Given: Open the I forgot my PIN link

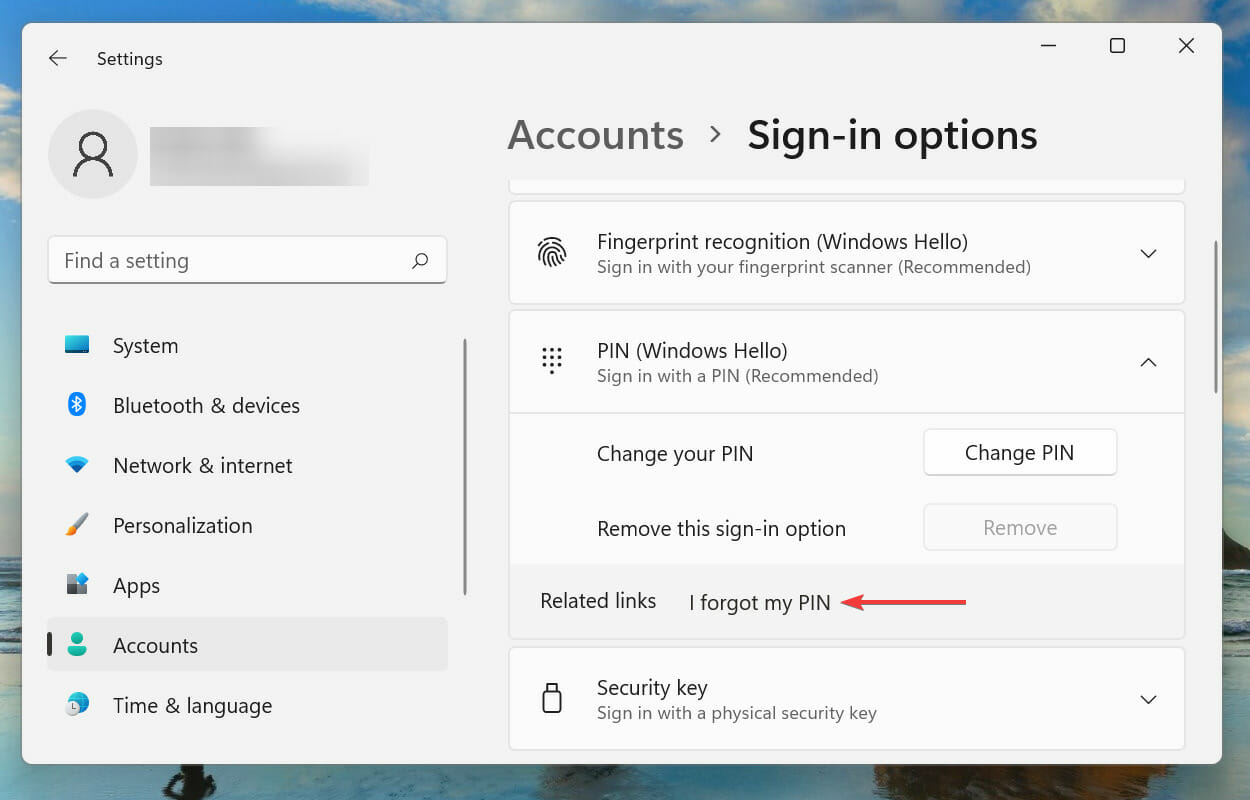Looking at the screenshot, I should click(760, 603).
